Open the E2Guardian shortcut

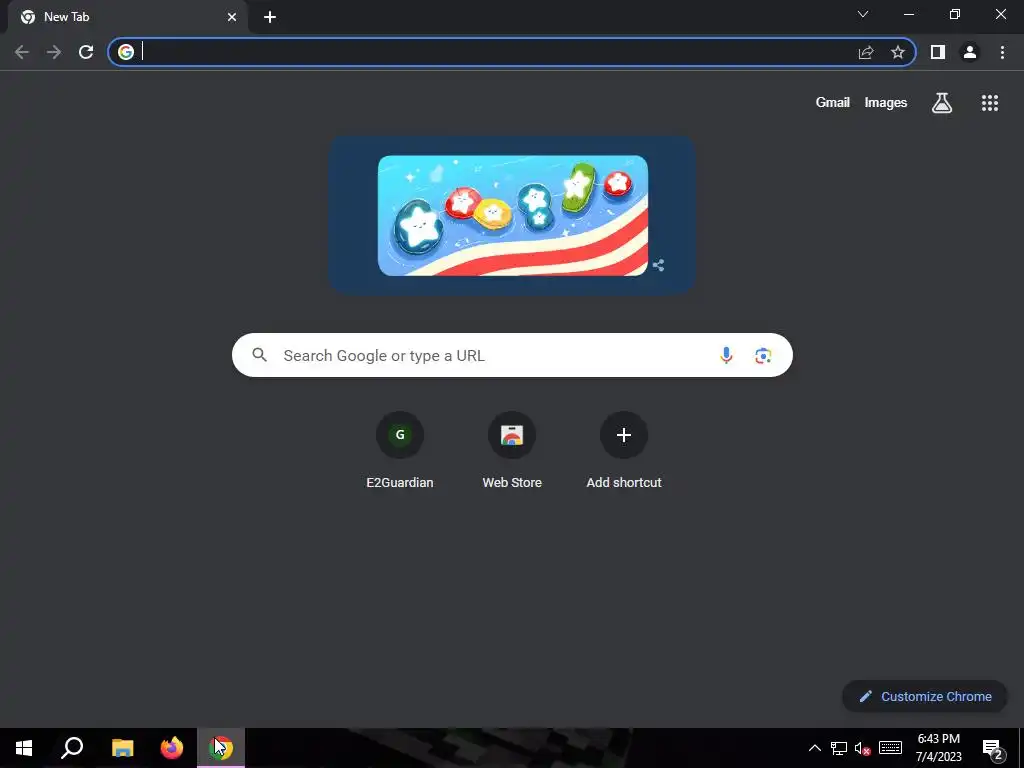click(x=400, y=451)
